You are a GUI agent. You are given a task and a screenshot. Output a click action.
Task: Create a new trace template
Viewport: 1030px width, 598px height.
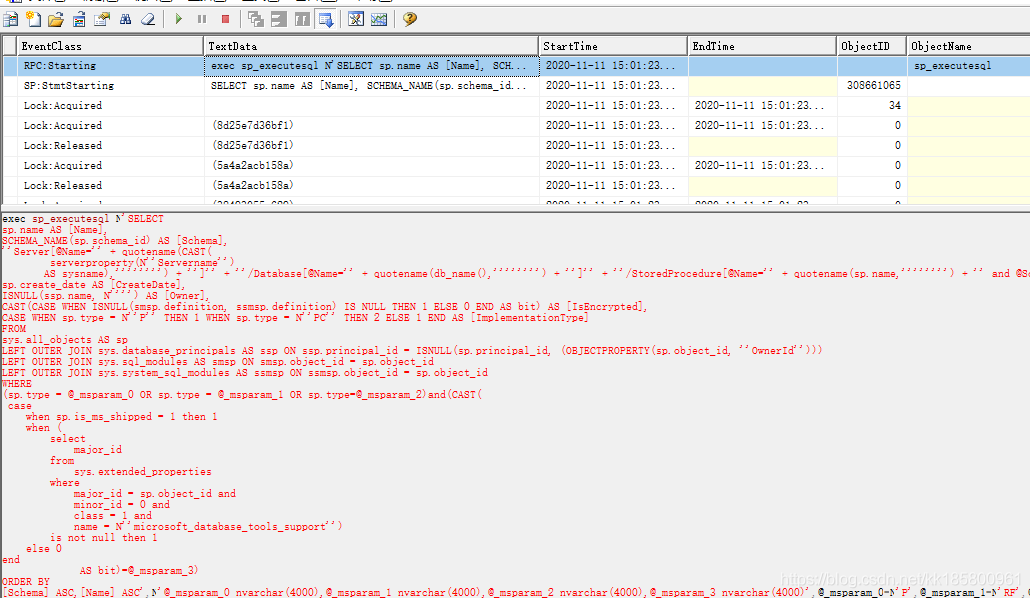(33, 19)
